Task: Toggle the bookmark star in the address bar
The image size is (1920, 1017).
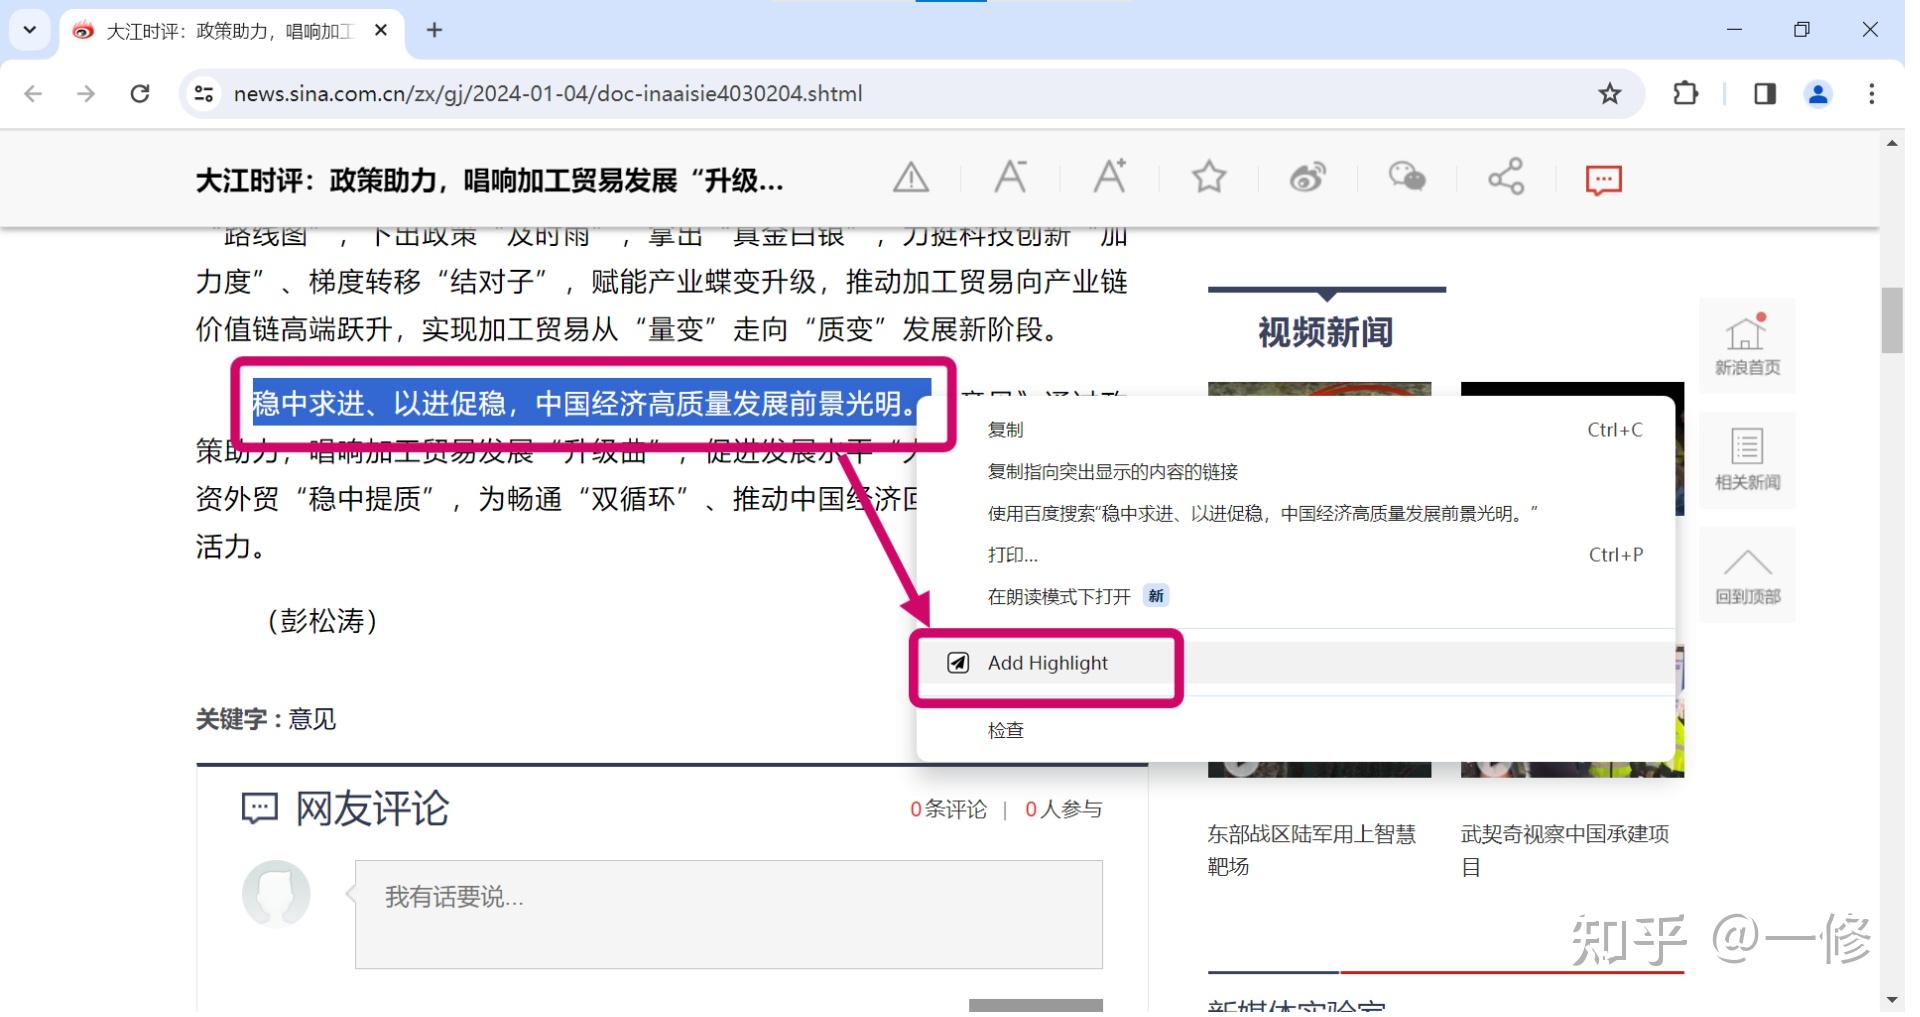Action: 1608,93
